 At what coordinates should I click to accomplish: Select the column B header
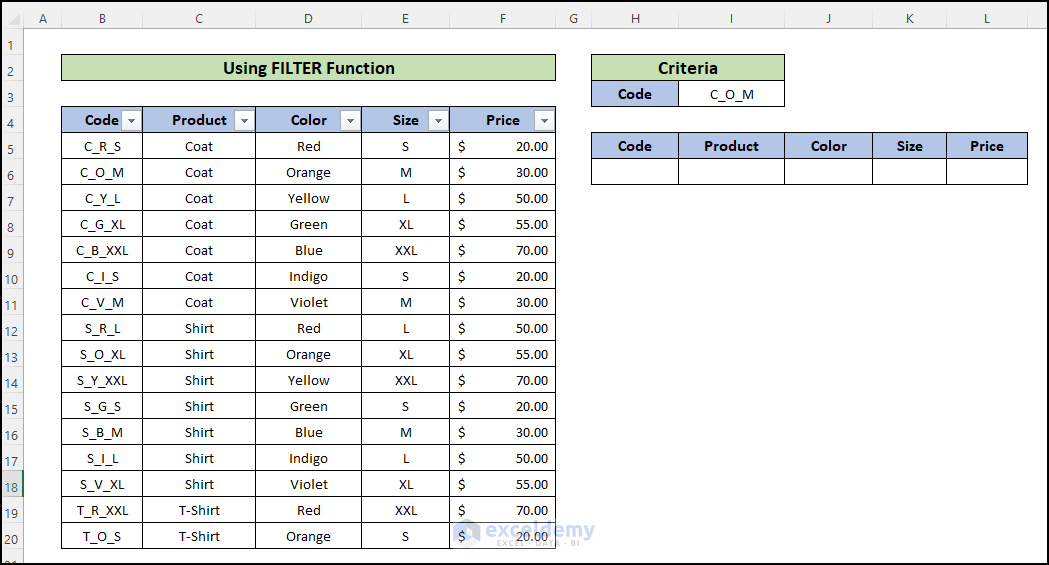102,19
